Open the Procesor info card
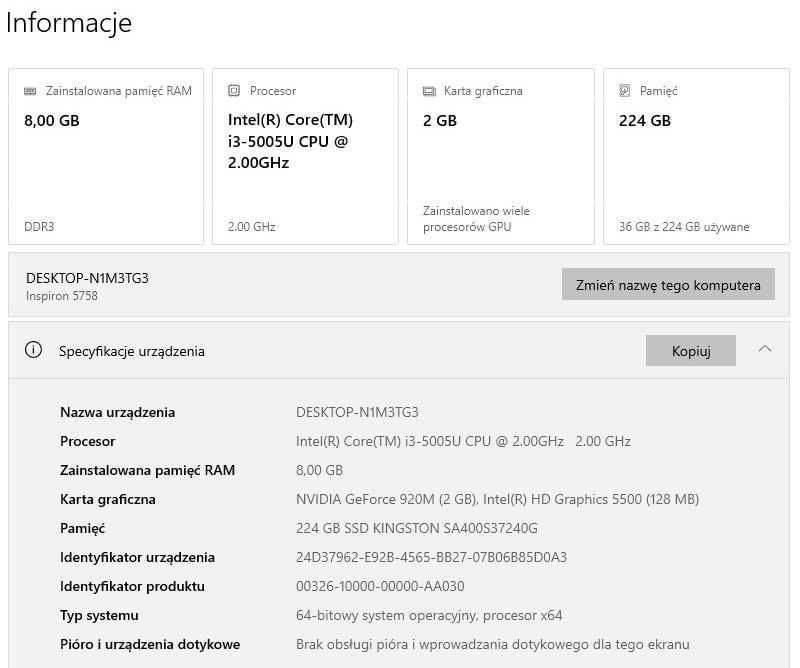 (x=301, y=156)
